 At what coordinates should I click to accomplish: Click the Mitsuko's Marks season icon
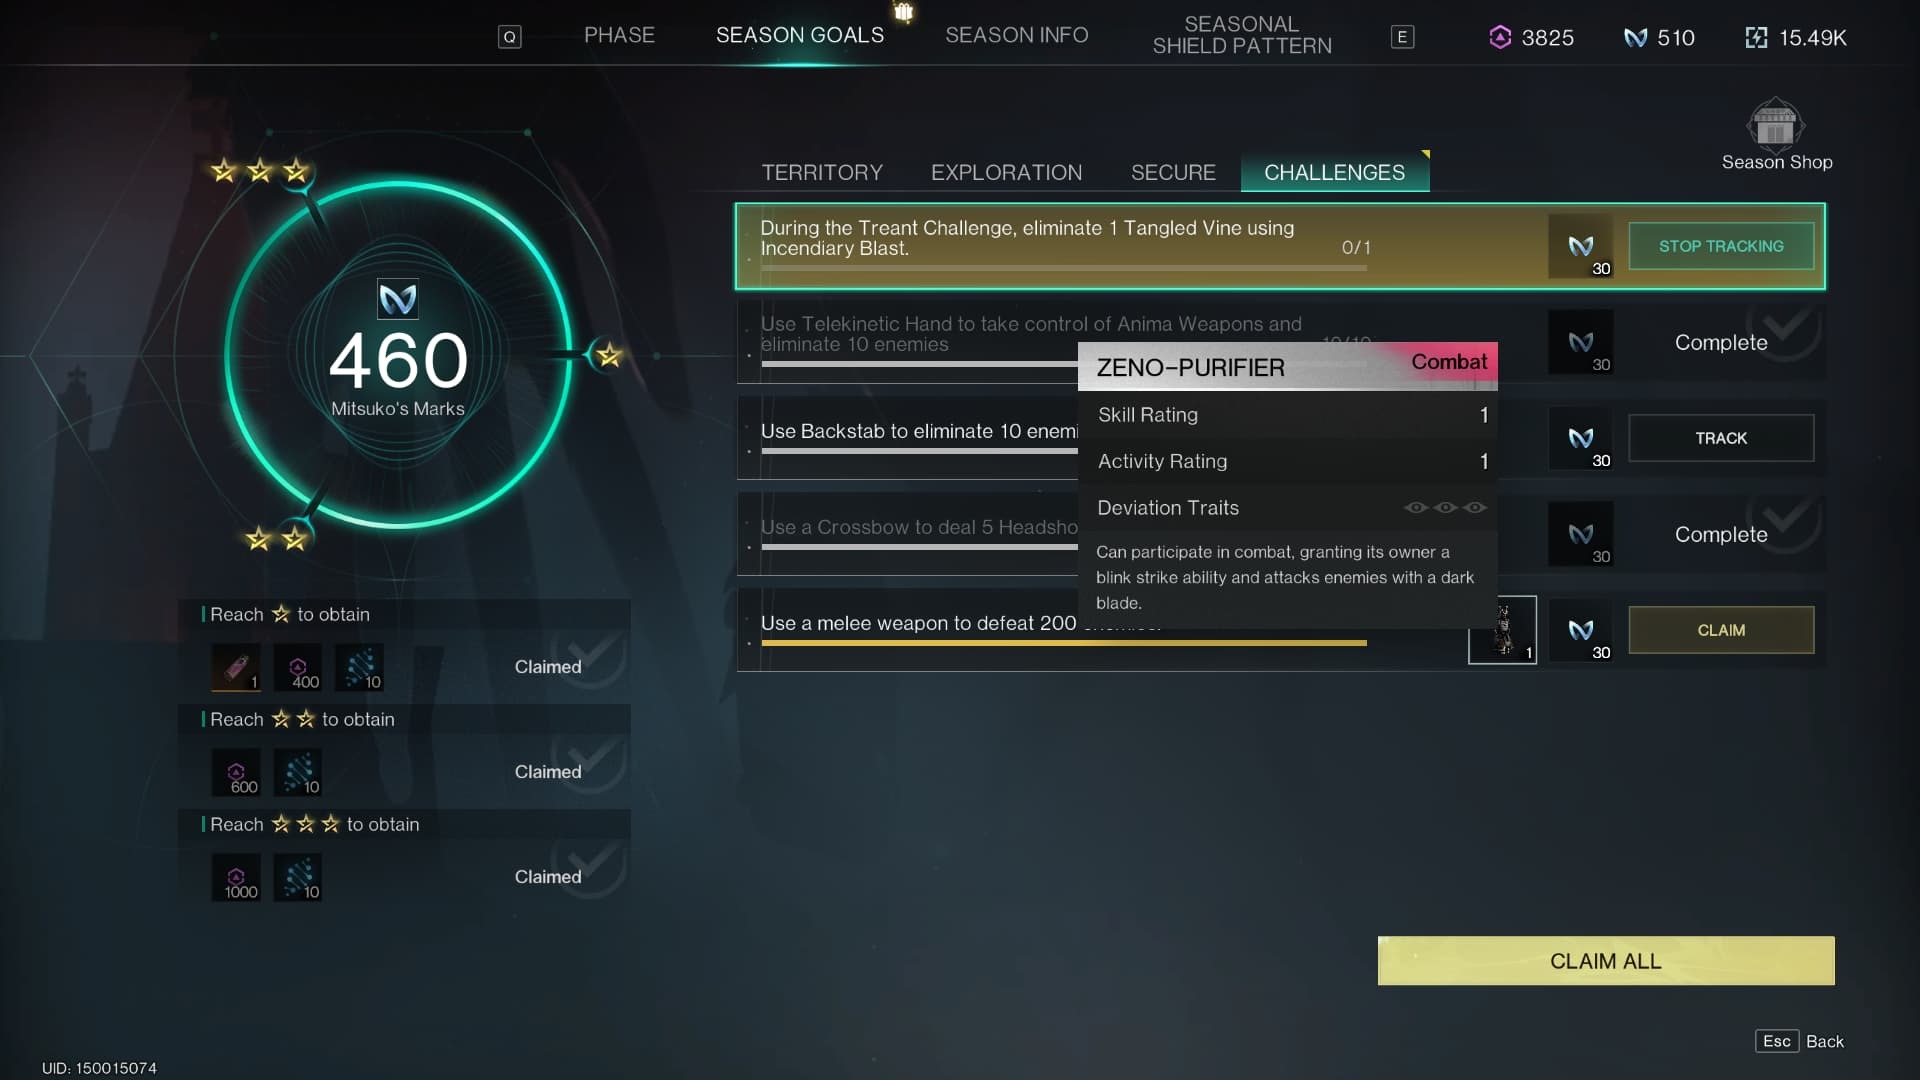(x=398, y=295)
